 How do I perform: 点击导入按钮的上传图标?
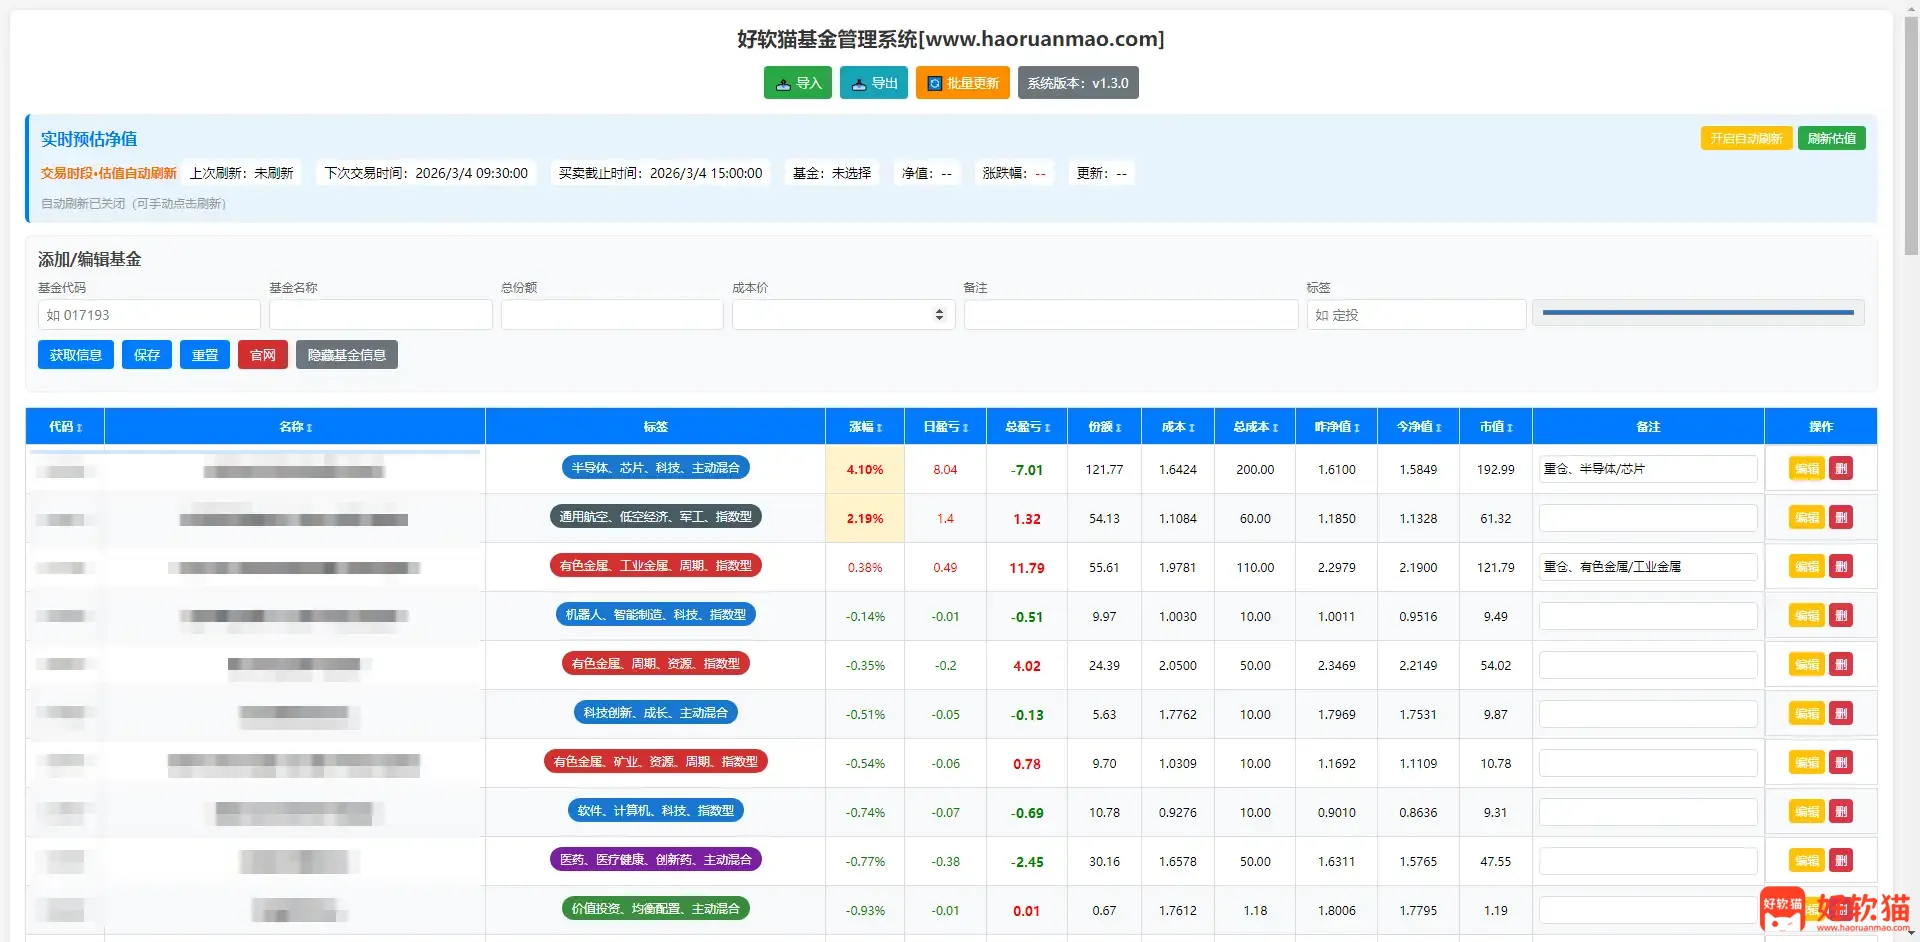[783, 84]
